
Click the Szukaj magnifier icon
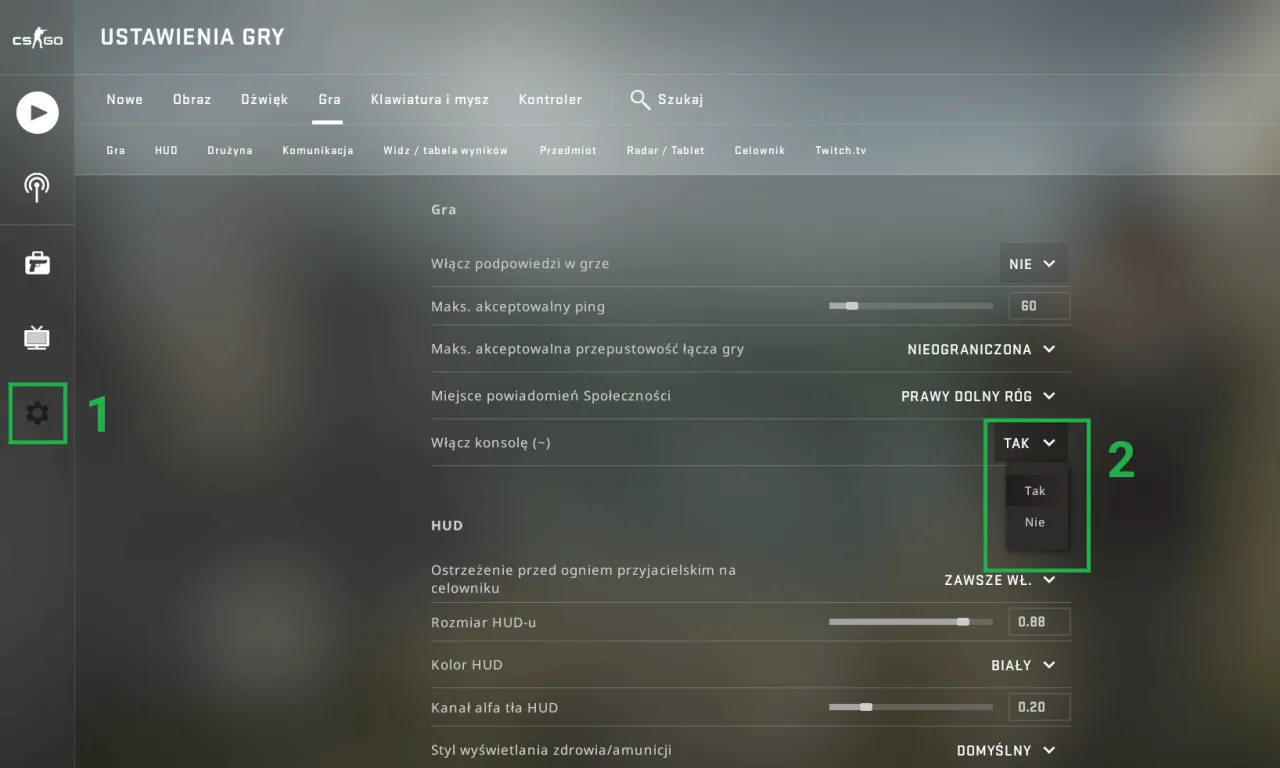tap(640, 99)
